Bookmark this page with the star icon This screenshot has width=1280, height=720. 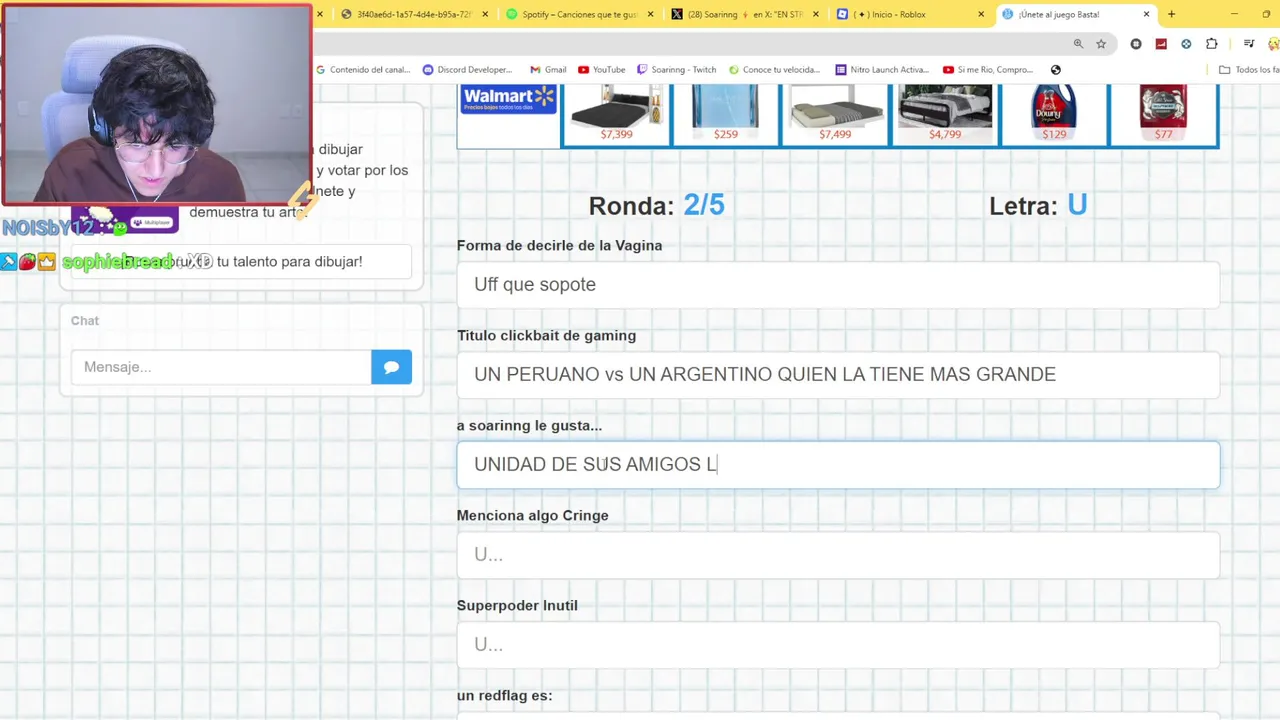pos(1101,44)
